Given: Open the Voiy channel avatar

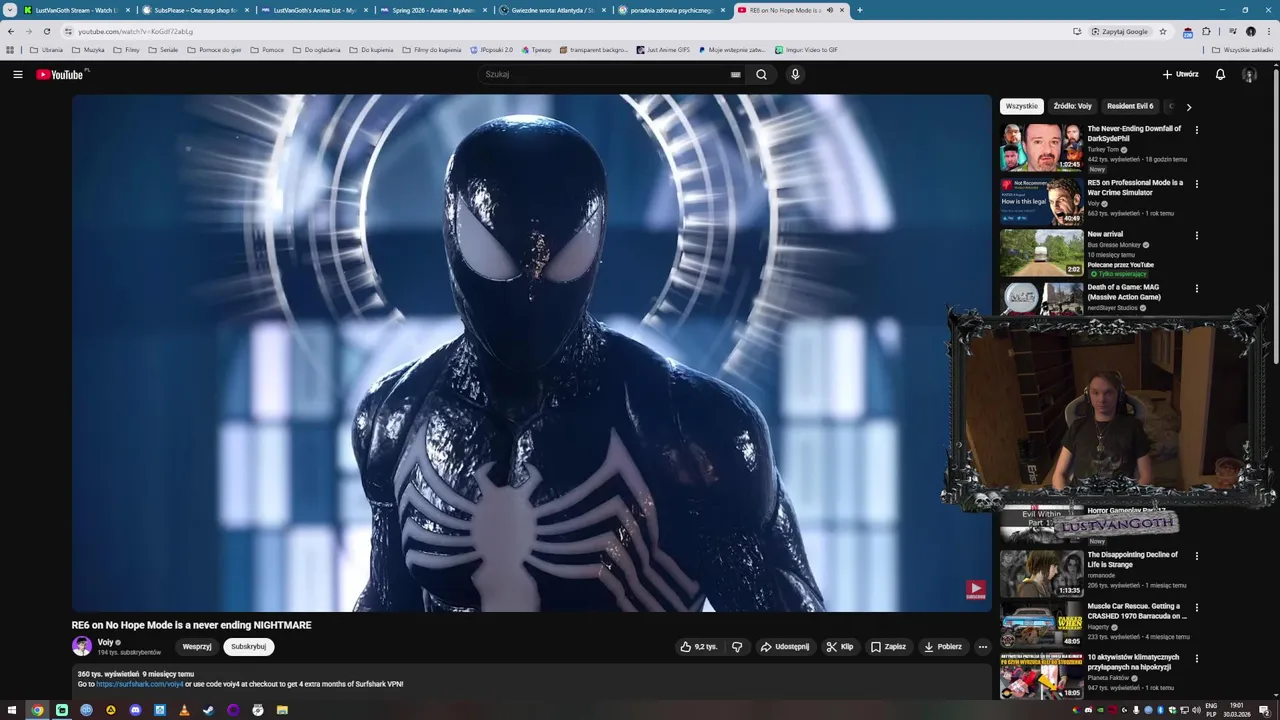Looking at the screenshot, I should pos(82,647).
